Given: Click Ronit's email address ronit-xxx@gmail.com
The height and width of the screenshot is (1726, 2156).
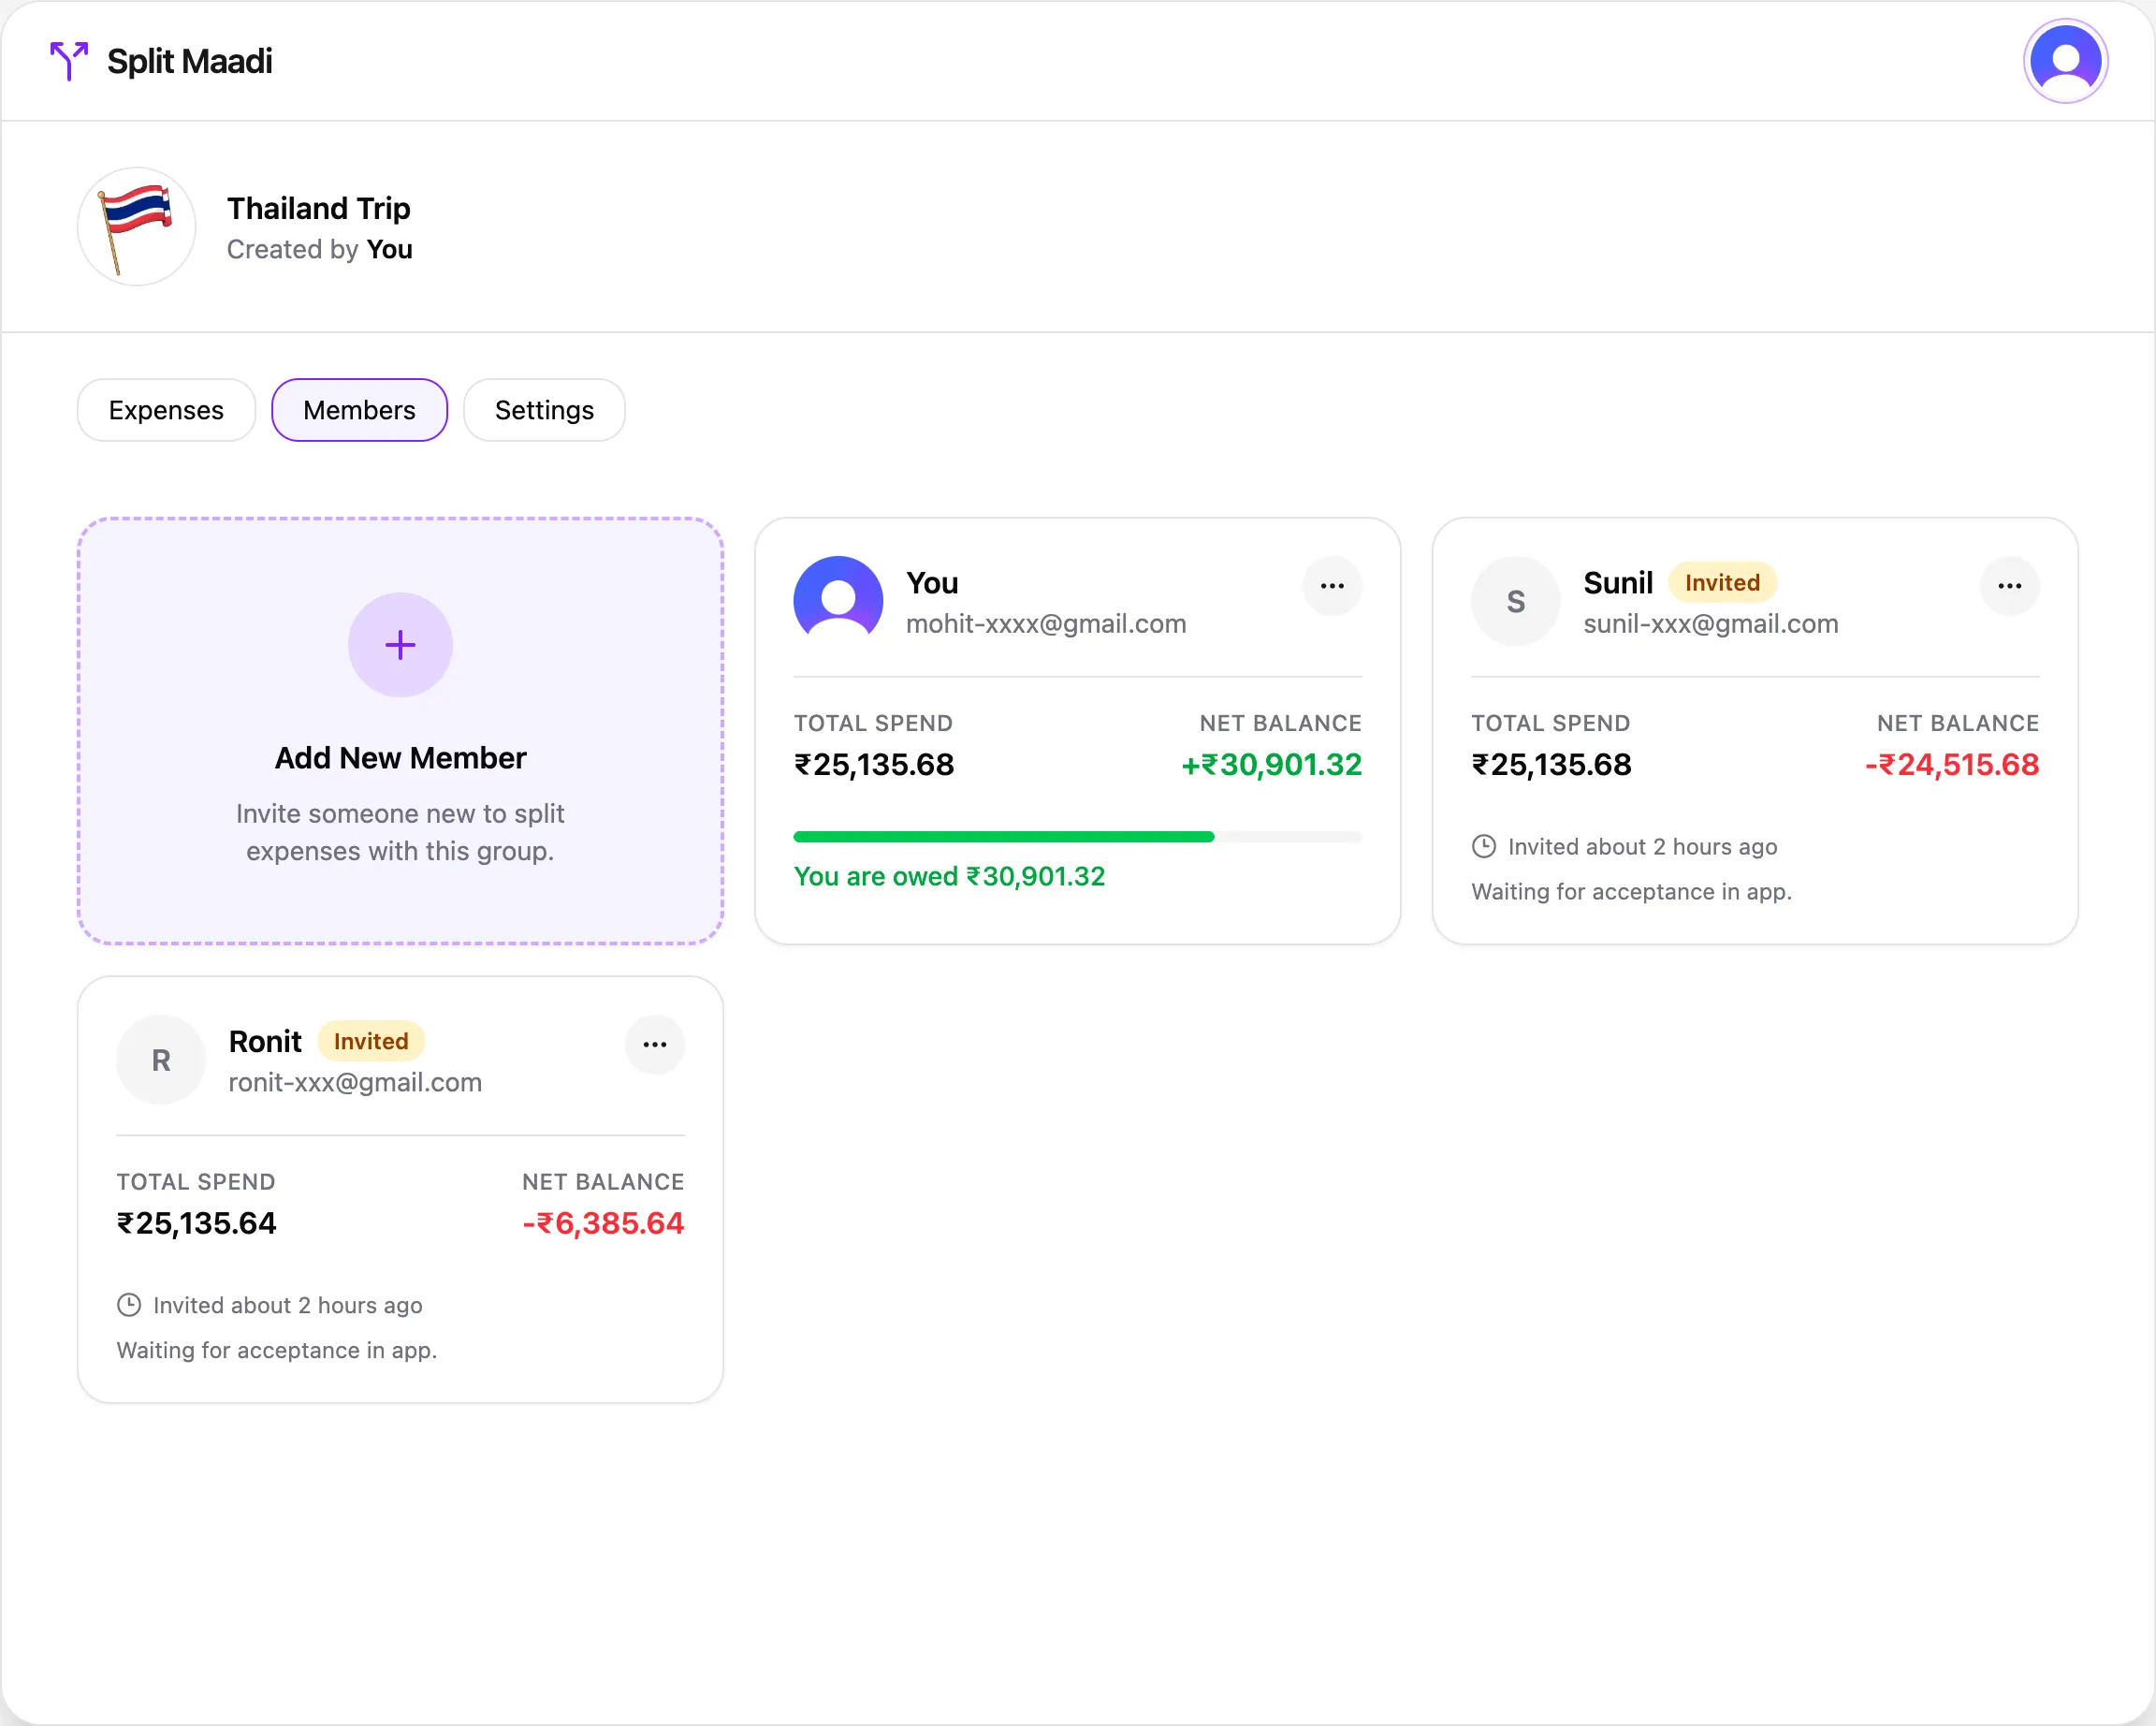Looking at the screenshot, I should pos(355,1082).
